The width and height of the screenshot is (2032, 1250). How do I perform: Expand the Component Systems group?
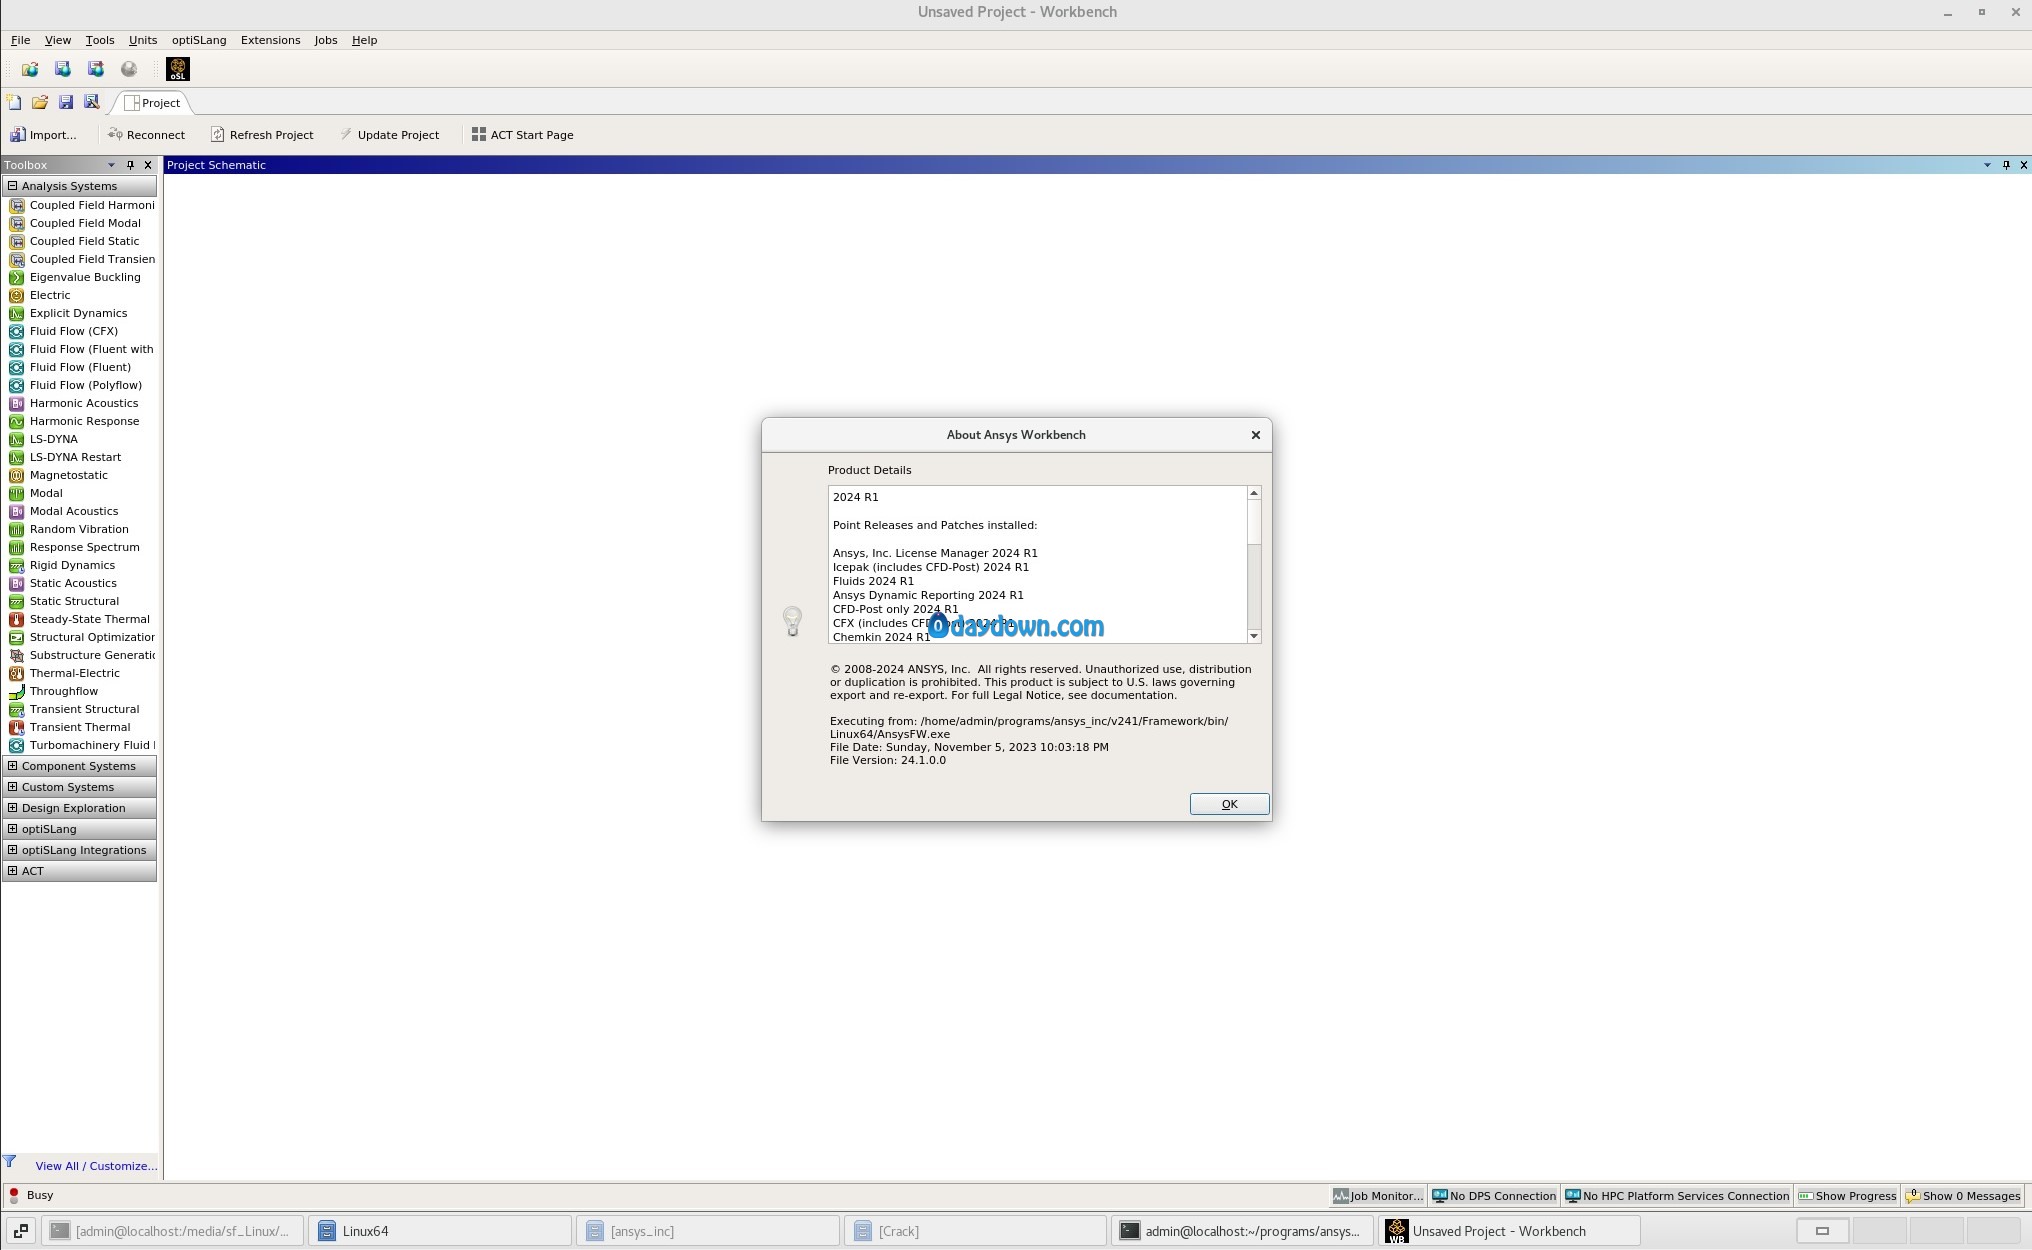click(x=12, y=766)
